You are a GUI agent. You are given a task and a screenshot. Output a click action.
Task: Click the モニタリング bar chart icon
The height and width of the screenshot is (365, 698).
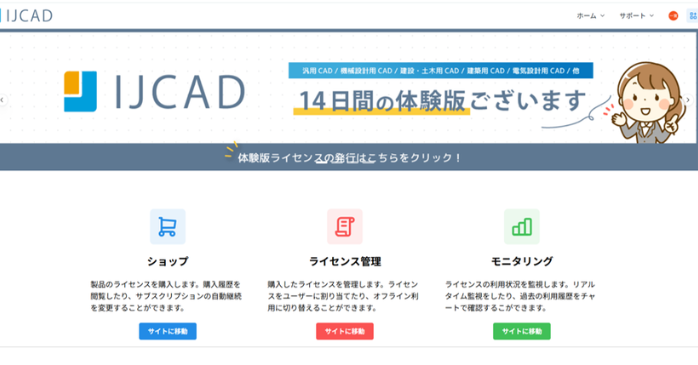pyautogui.click(x=522, y=227)
